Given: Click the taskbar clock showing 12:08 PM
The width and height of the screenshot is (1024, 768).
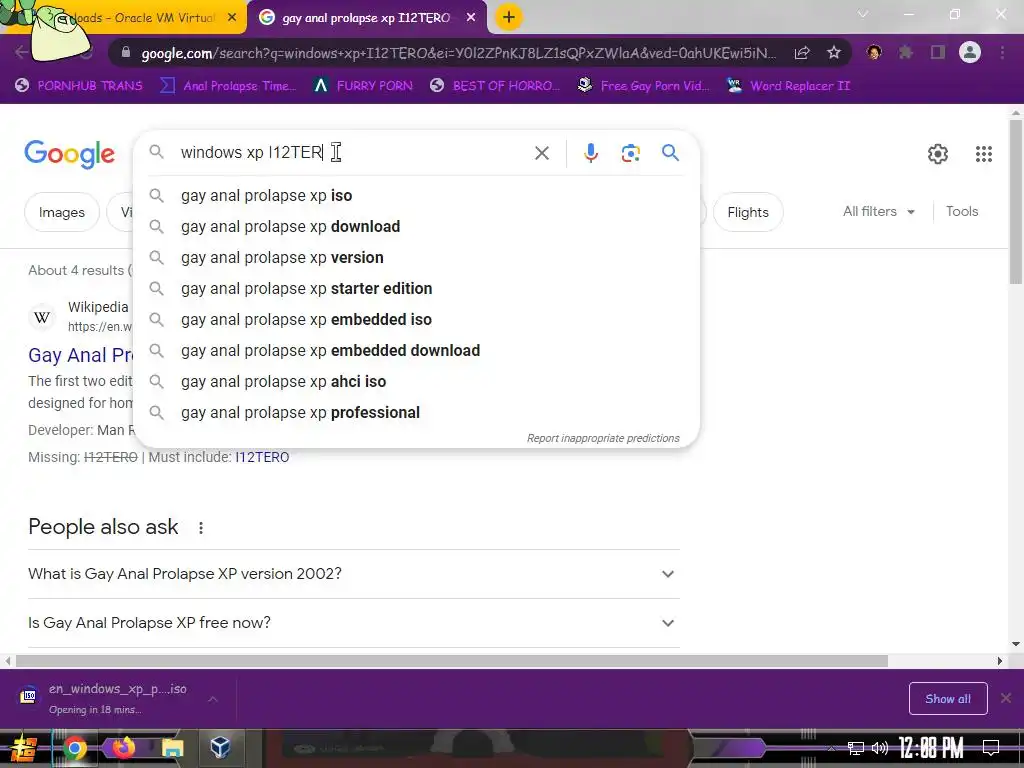Looking at the screenshot, I should [x=931, y=748].
